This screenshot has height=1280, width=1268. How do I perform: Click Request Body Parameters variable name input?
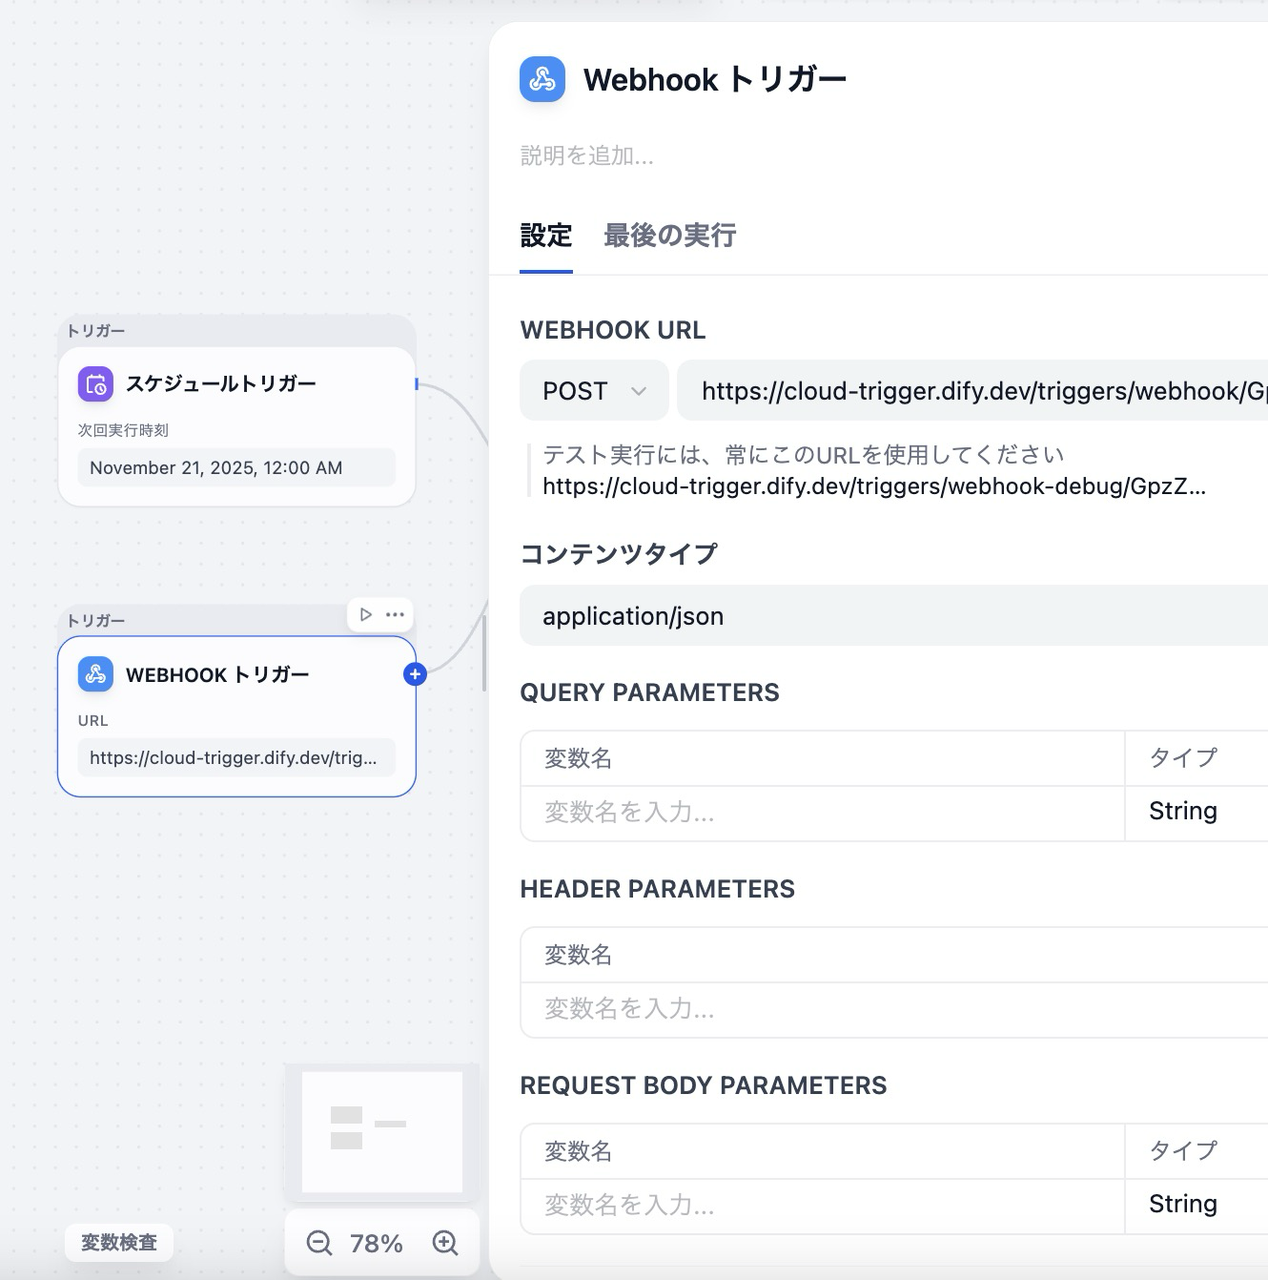(x=822, y=1205)
